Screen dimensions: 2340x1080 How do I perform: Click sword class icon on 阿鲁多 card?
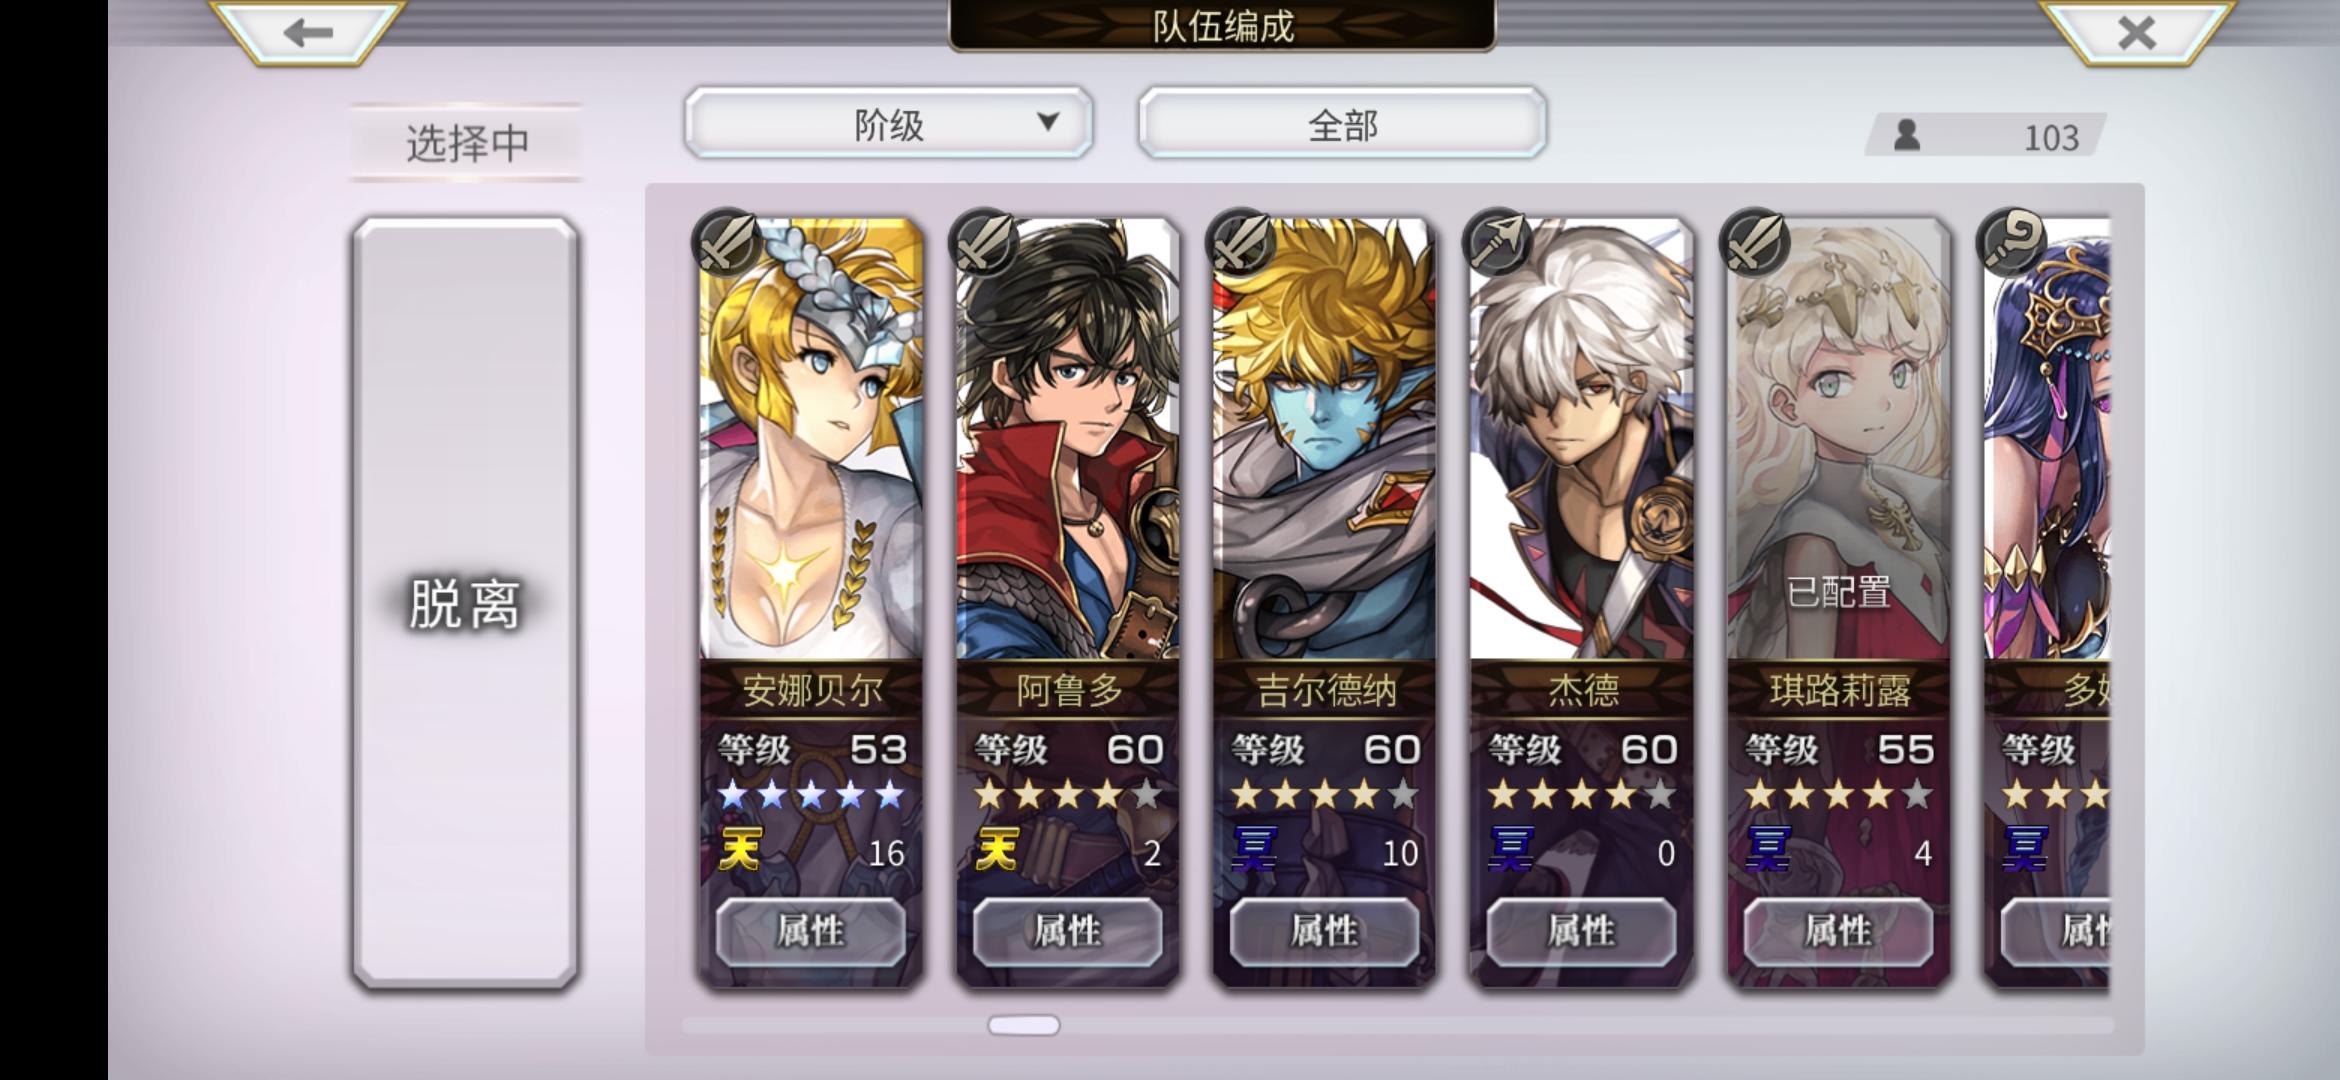pos(983,242)
